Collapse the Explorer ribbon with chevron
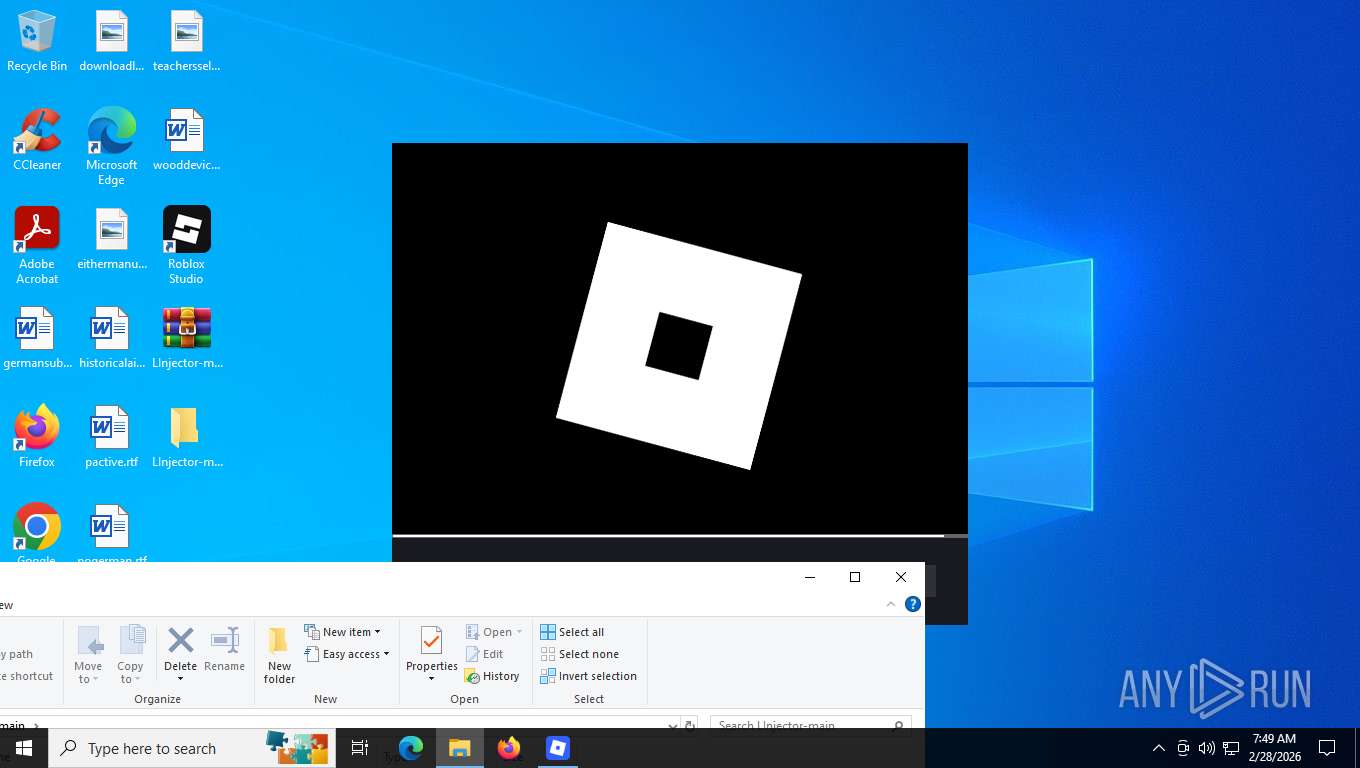 coord(891,604)
